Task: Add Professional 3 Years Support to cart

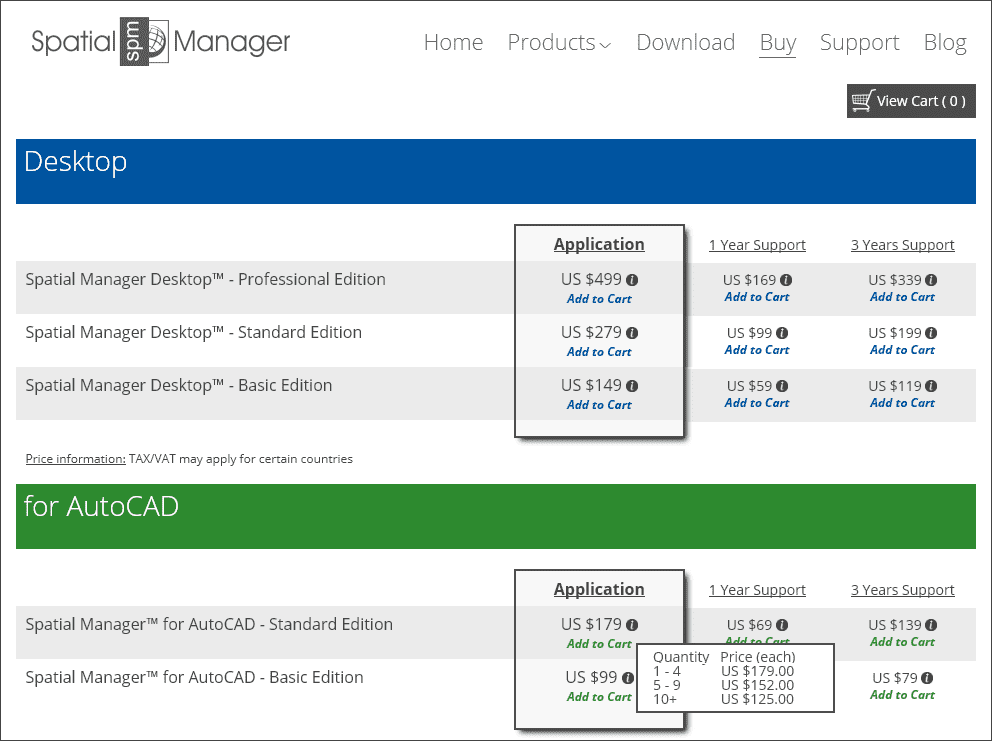Action: click(x=902, y=297)
